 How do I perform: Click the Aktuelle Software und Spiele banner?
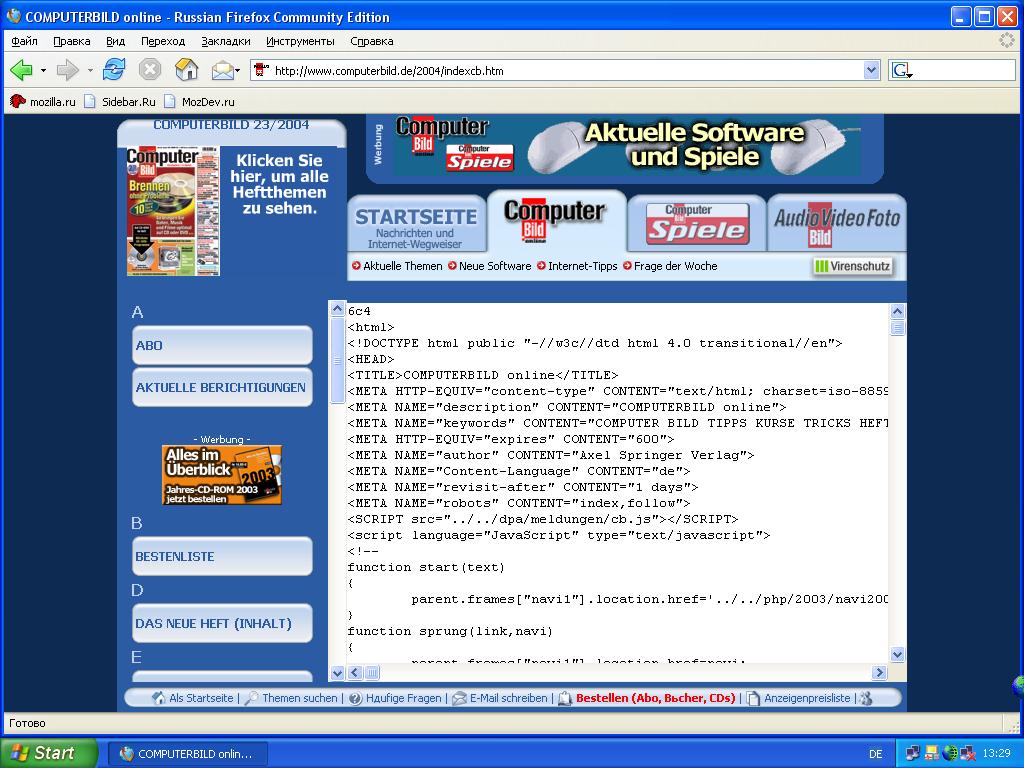tap(627, 146)
